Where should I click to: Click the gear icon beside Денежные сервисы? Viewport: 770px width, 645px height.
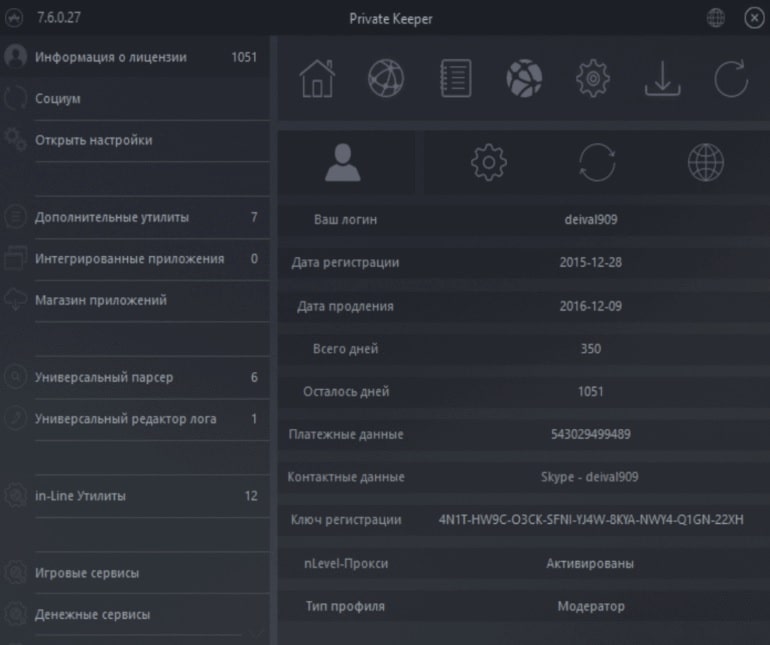[x=15, y=614]
